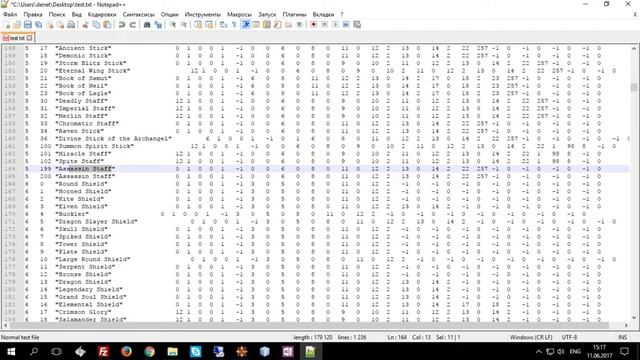
Task: Open the Windows Start menu
Action: pos(11,351)
